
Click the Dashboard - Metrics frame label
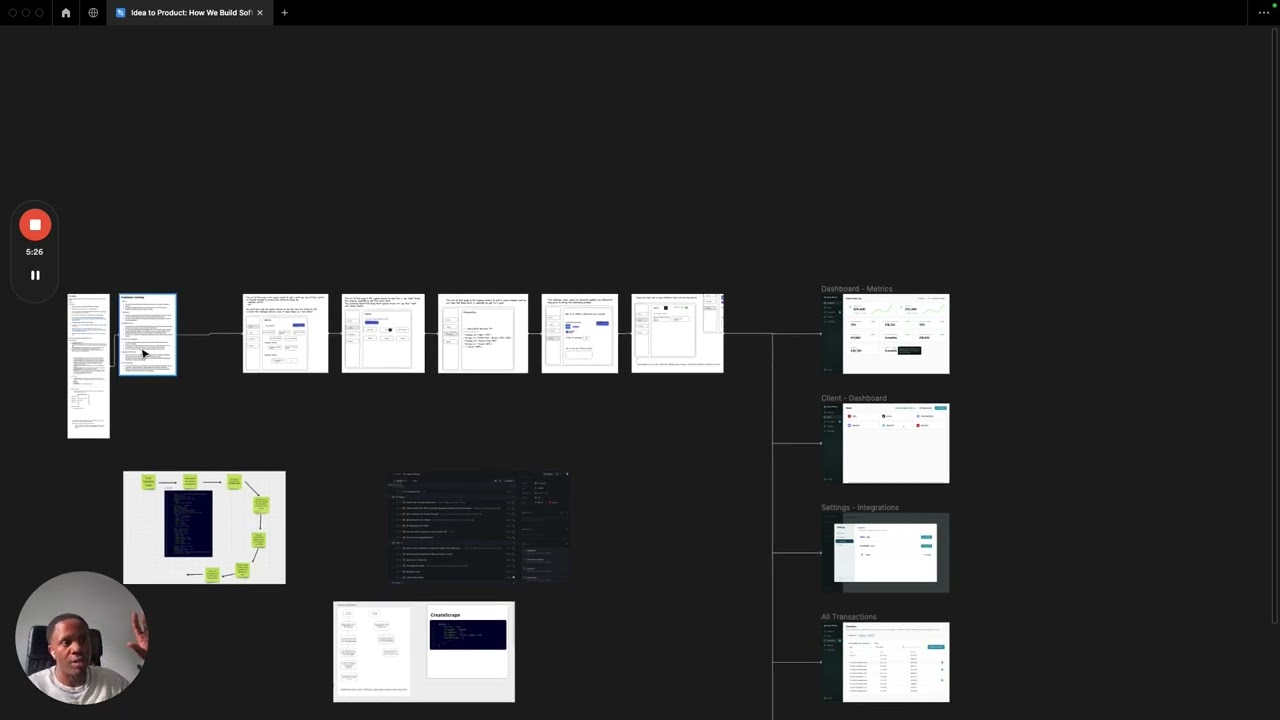pos(857,289)
